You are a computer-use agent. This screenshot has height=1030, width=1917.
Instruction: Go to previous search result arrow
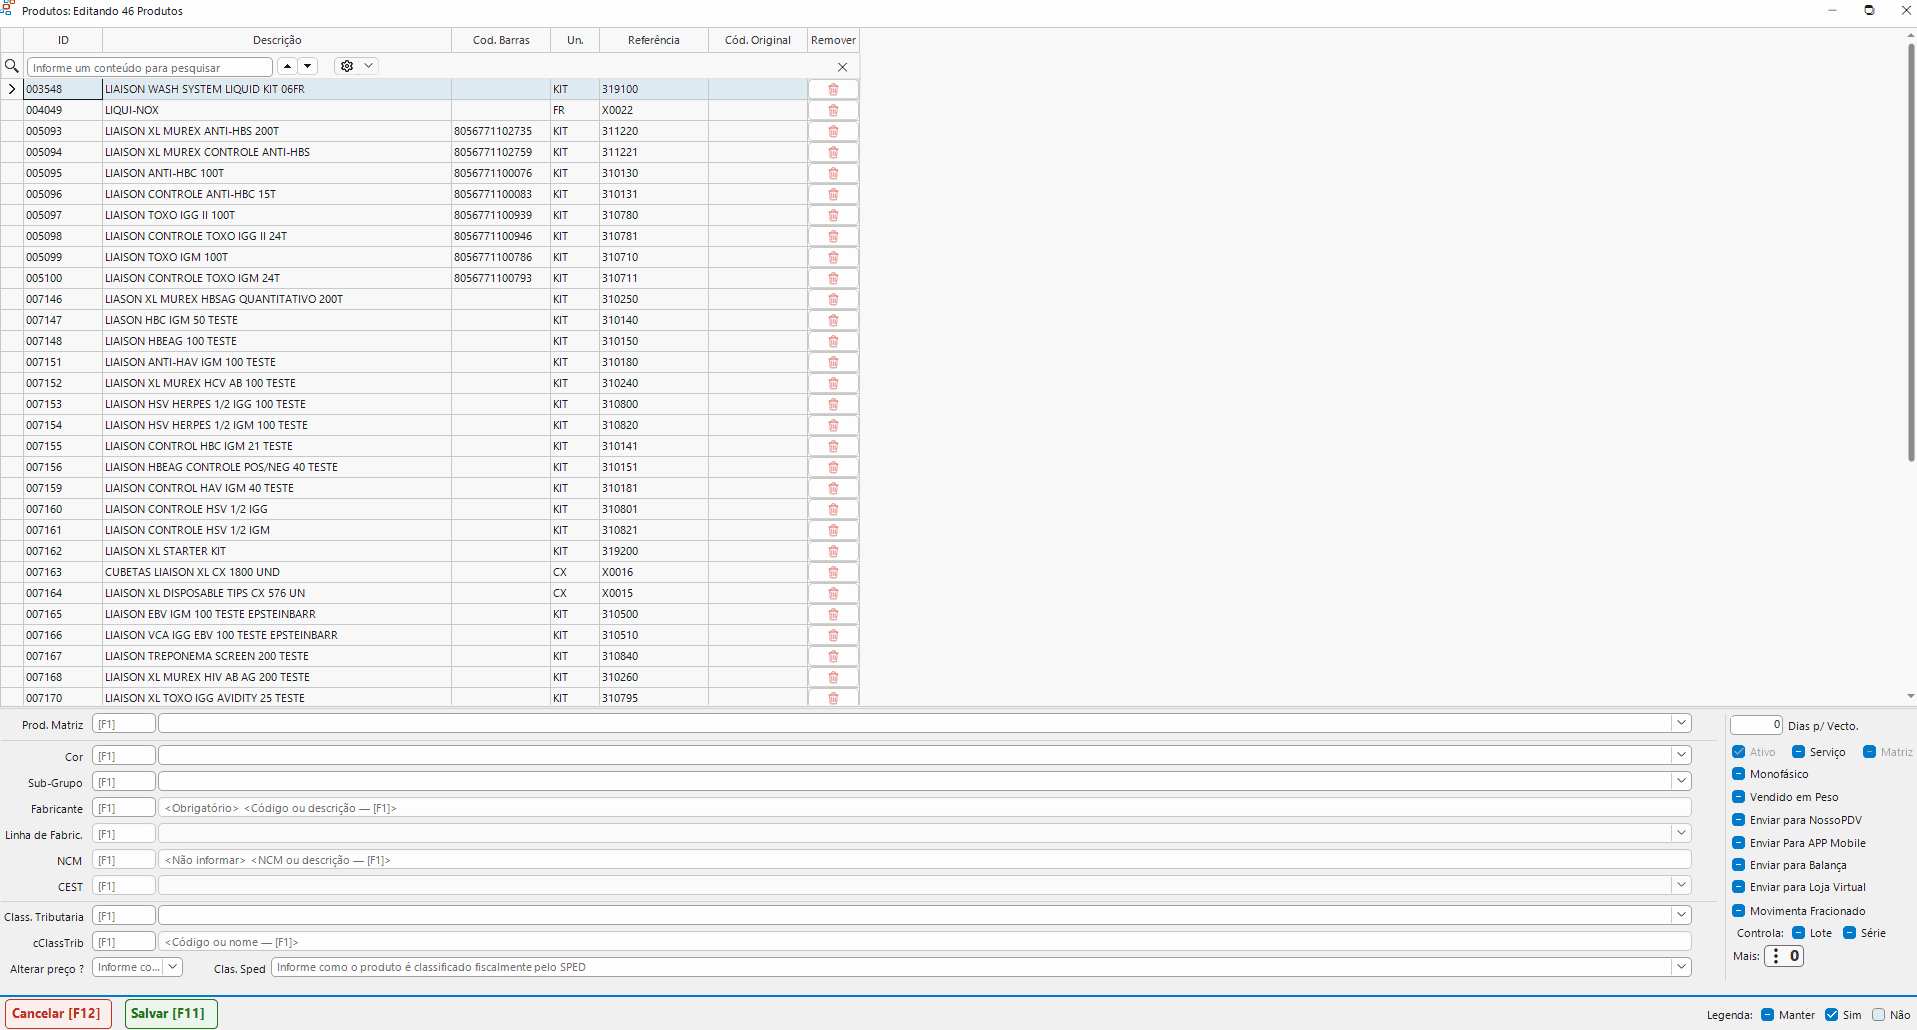(288, 66)
